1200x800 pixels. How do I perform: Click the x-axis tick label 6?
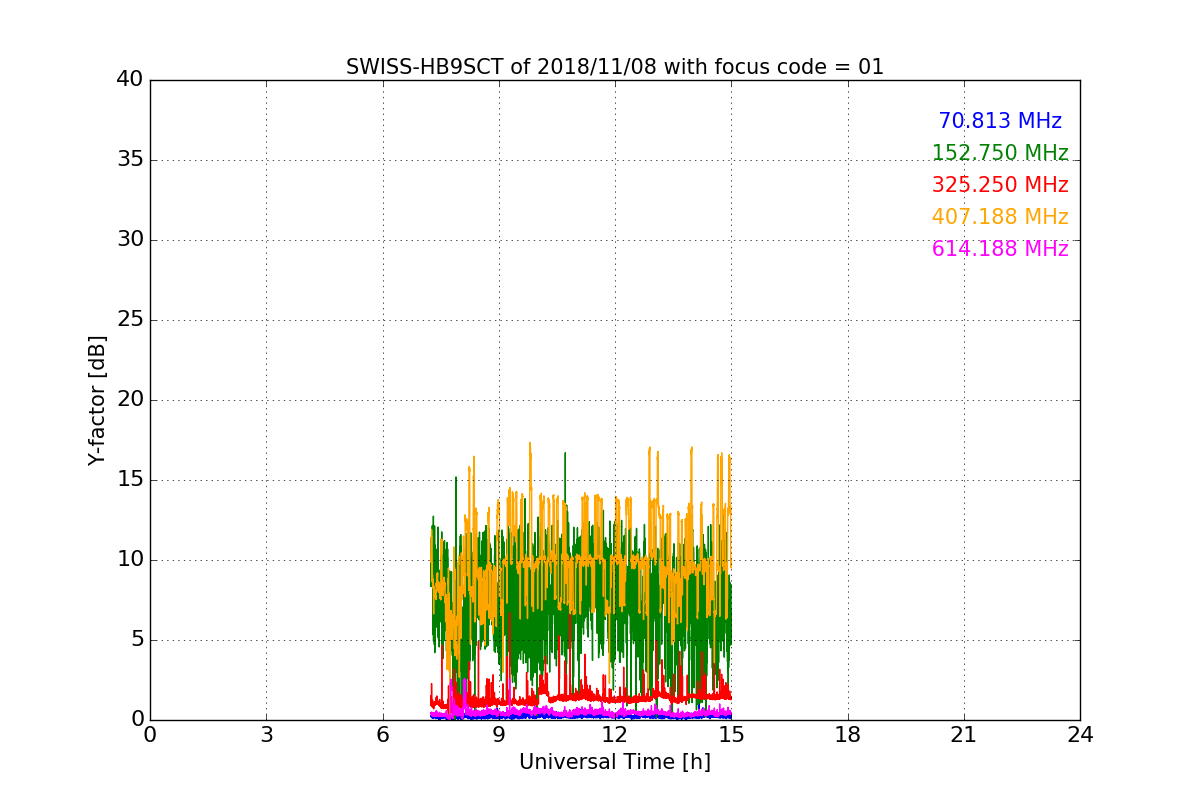(383, 735)
